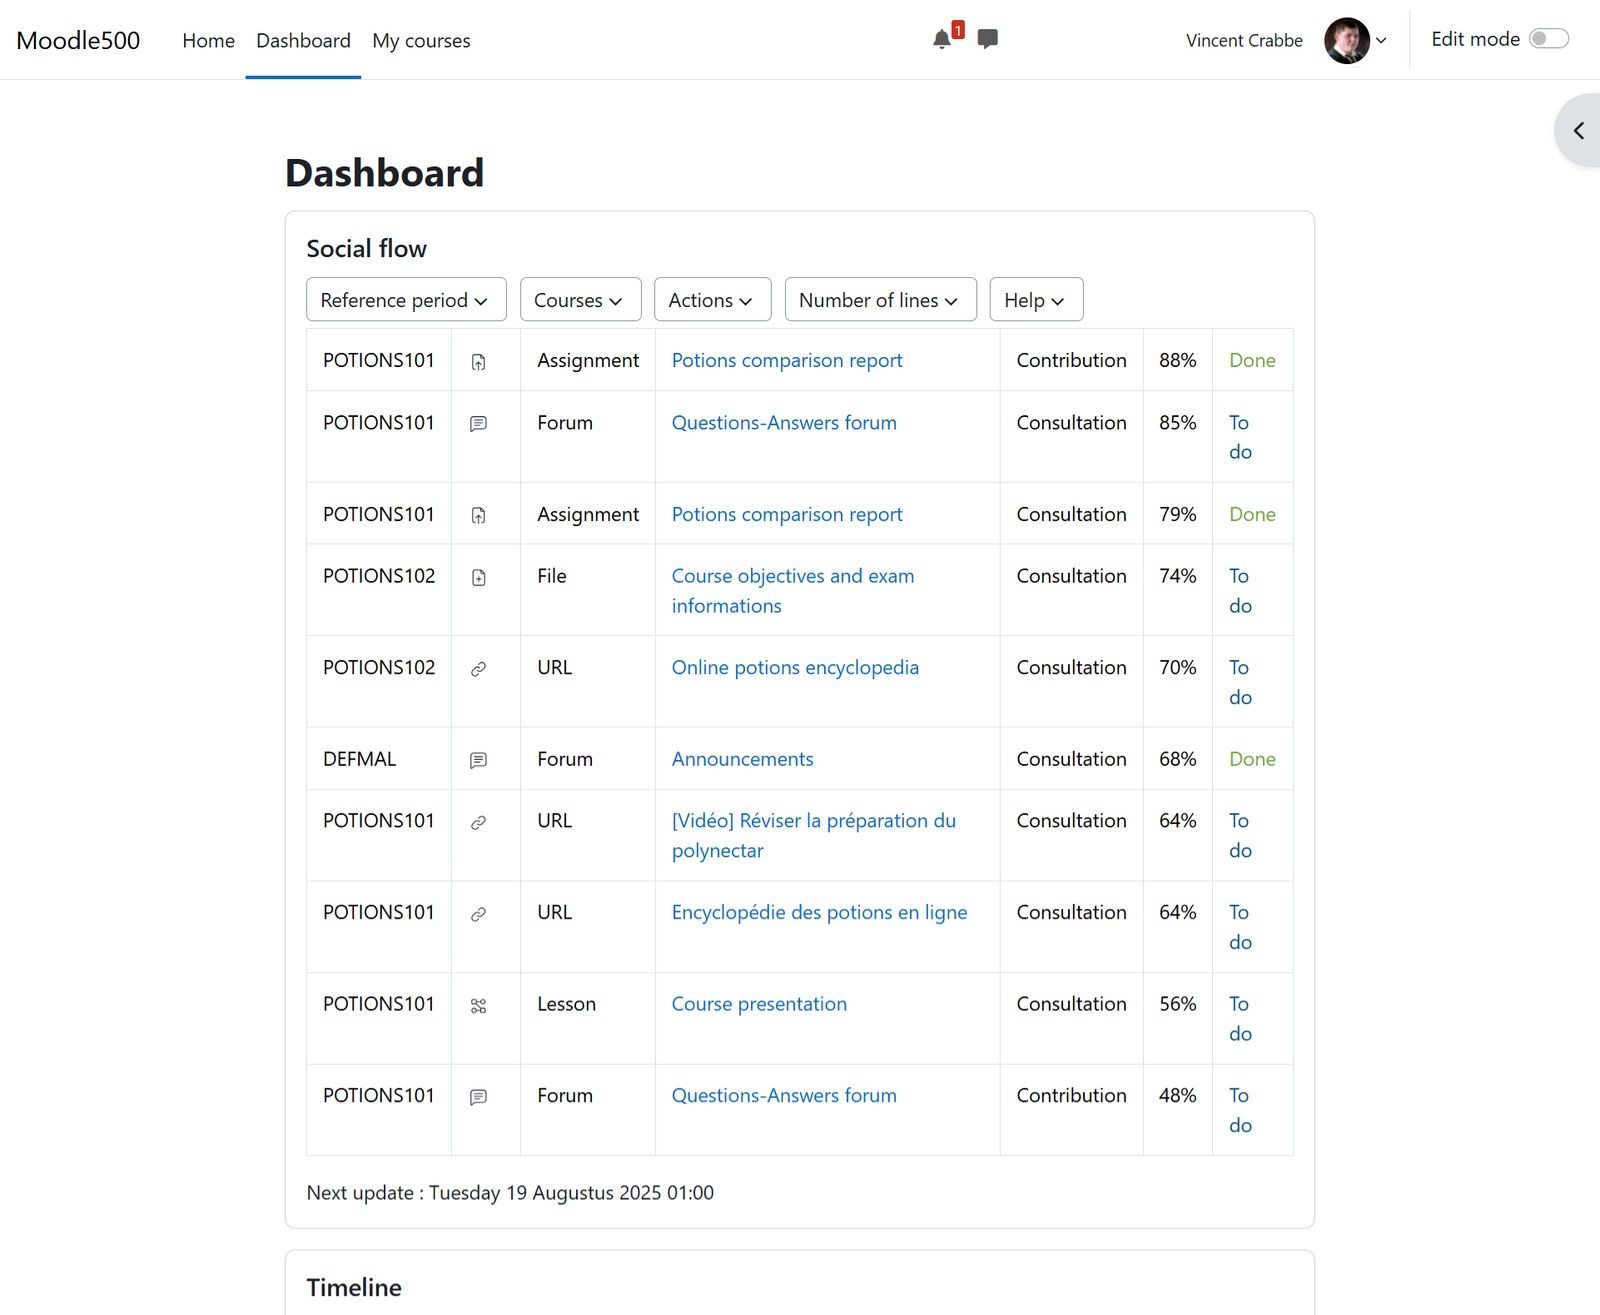Expand the user menu chevron
Screen dimensions: 1600x1315
pyautogui.click(x=1381, y=41)
